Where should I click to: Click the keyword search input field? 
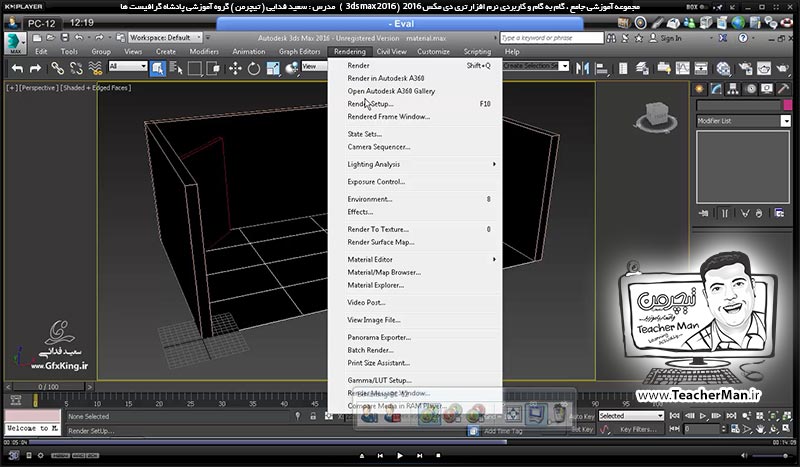(x=551, y=38)
